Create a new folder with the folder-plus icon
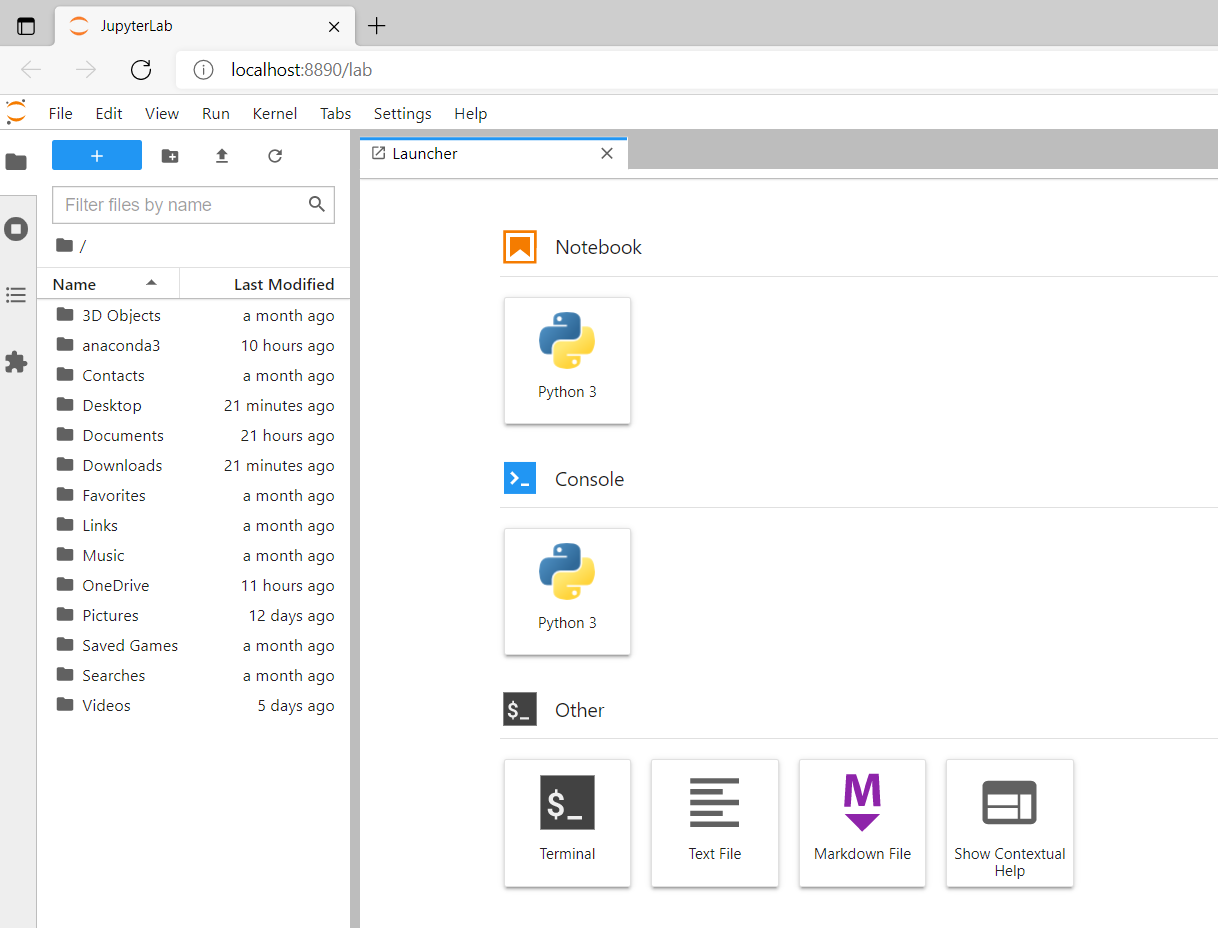 coord(170,156)
